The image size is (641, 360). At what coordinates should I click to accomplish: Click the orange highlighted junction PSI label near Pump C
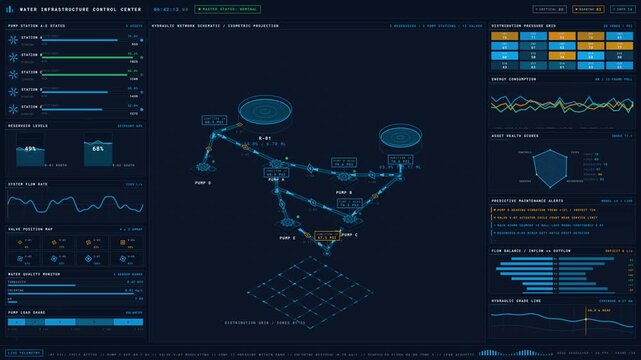[327, 236]
